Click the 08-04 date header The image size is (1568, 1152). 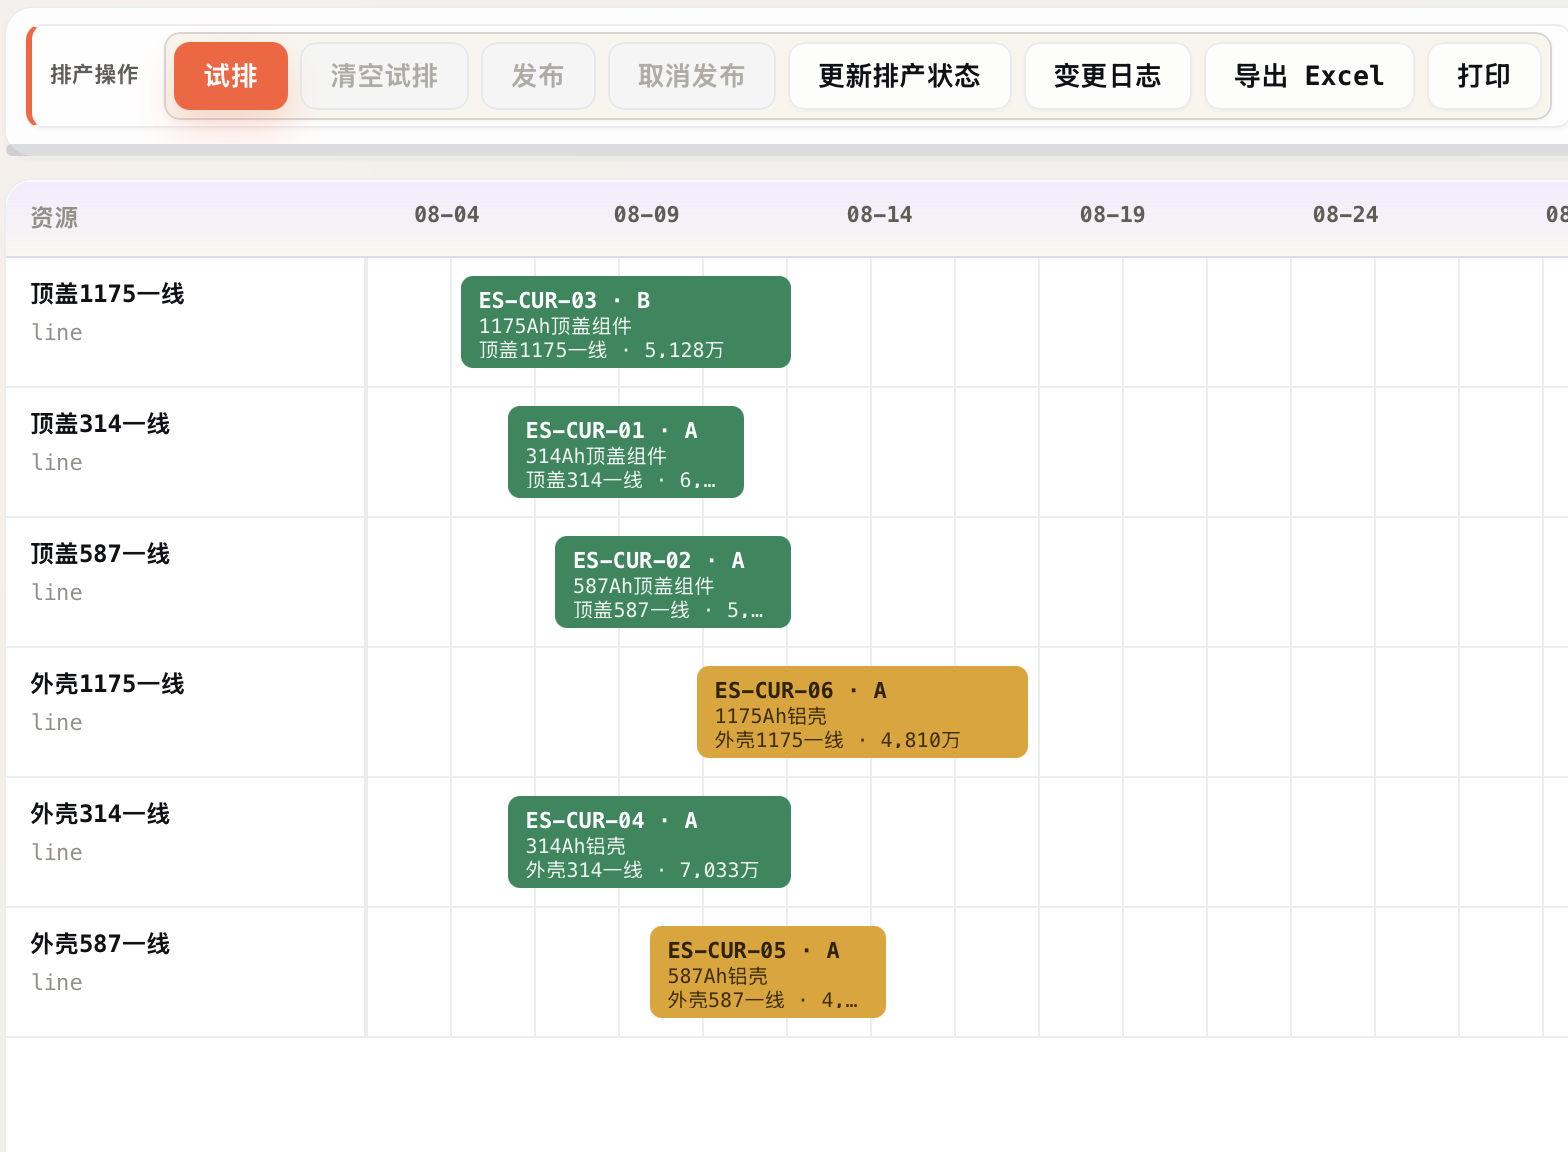(x=447, y=215)
